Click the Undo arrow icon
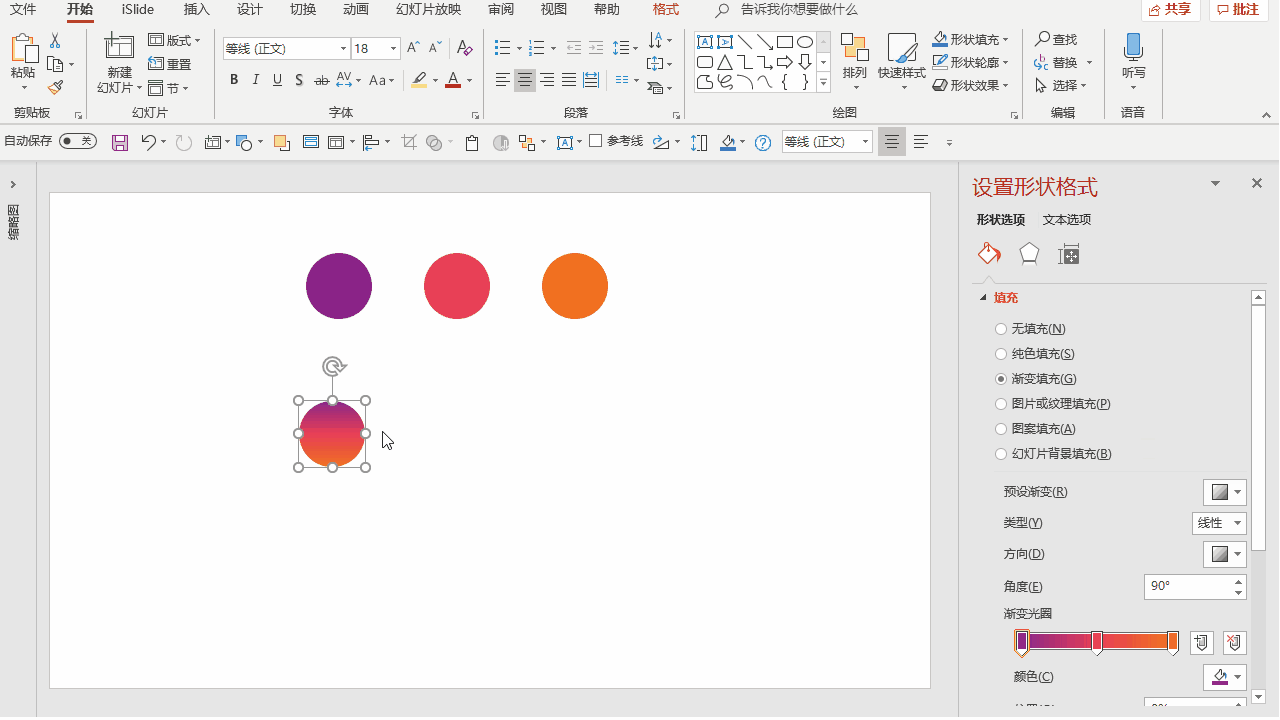Image resolution: width=1280 pixels, height=720 pixels. (148, 143)
